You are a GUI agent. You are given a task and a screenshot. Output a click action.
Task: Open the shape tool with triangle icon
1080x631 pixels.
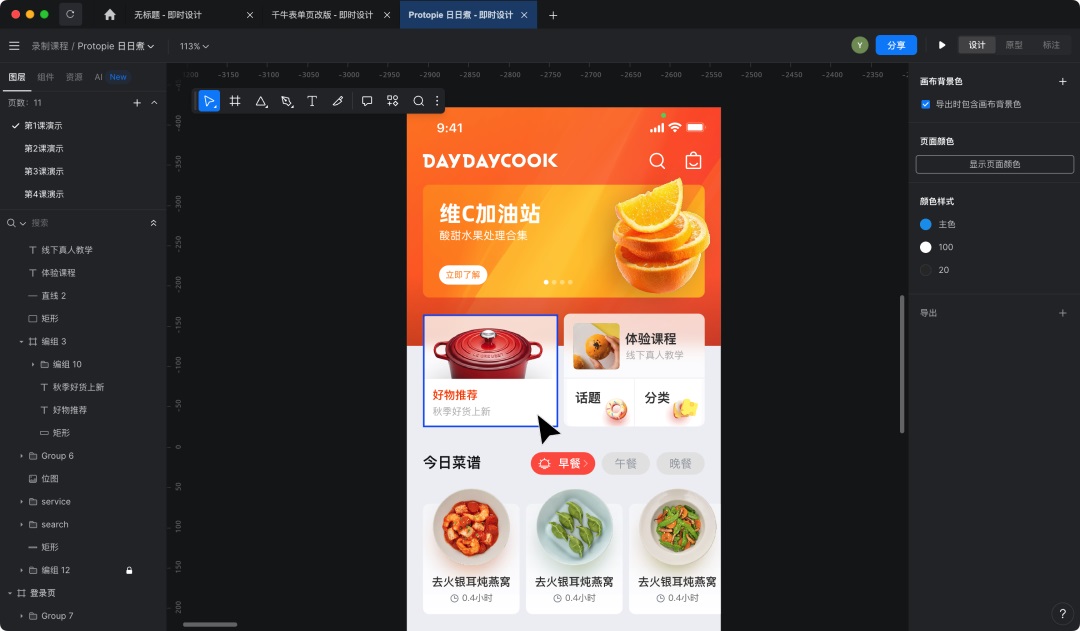coord(261,100)
